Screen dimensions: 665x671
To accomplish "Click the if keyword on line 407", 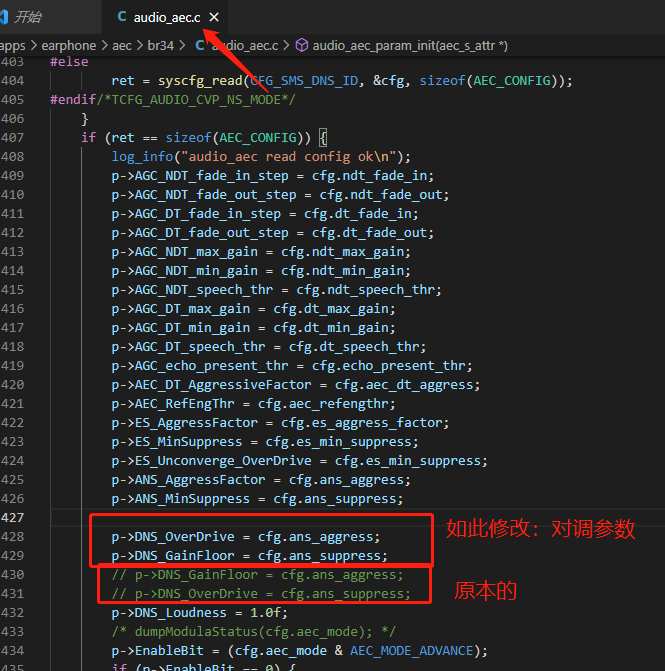I will click(x=89, y=138).
